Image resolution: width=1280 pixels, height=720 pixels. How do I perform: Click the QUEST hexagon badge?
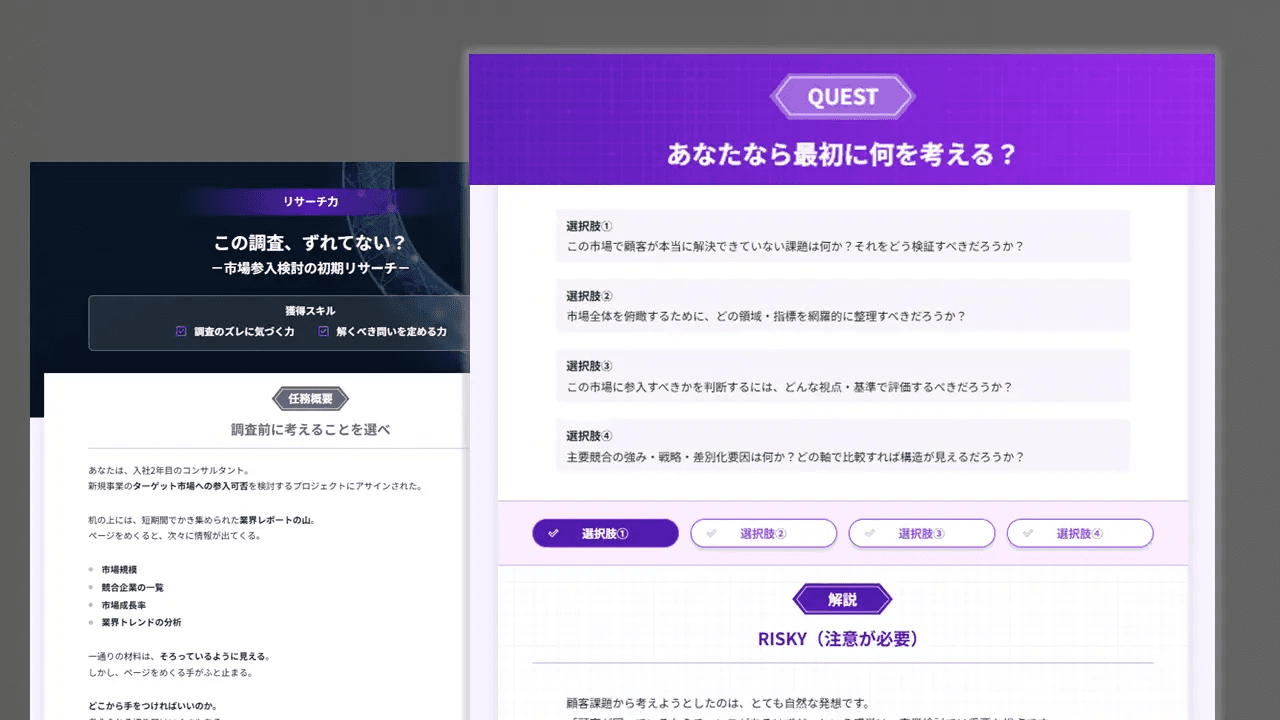[842, 97]
